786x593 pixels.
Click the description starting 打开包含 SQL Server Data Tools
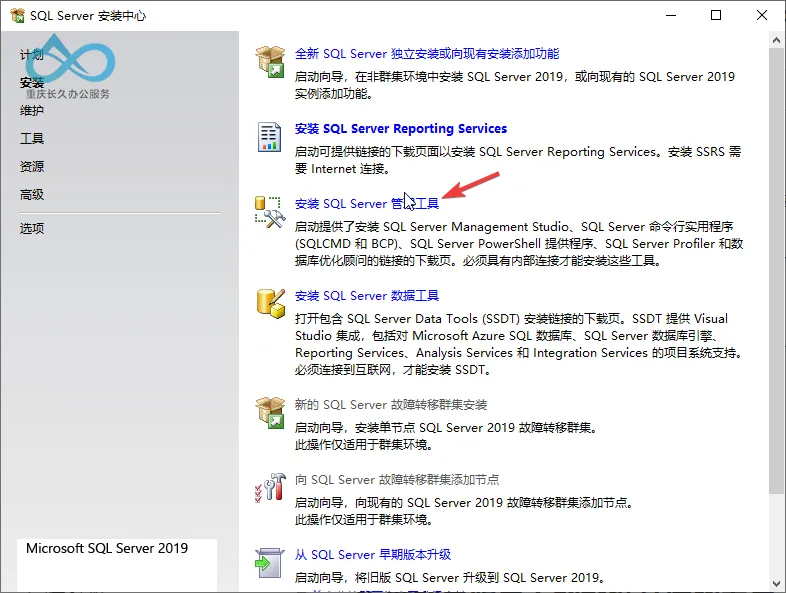coord(519,344)
